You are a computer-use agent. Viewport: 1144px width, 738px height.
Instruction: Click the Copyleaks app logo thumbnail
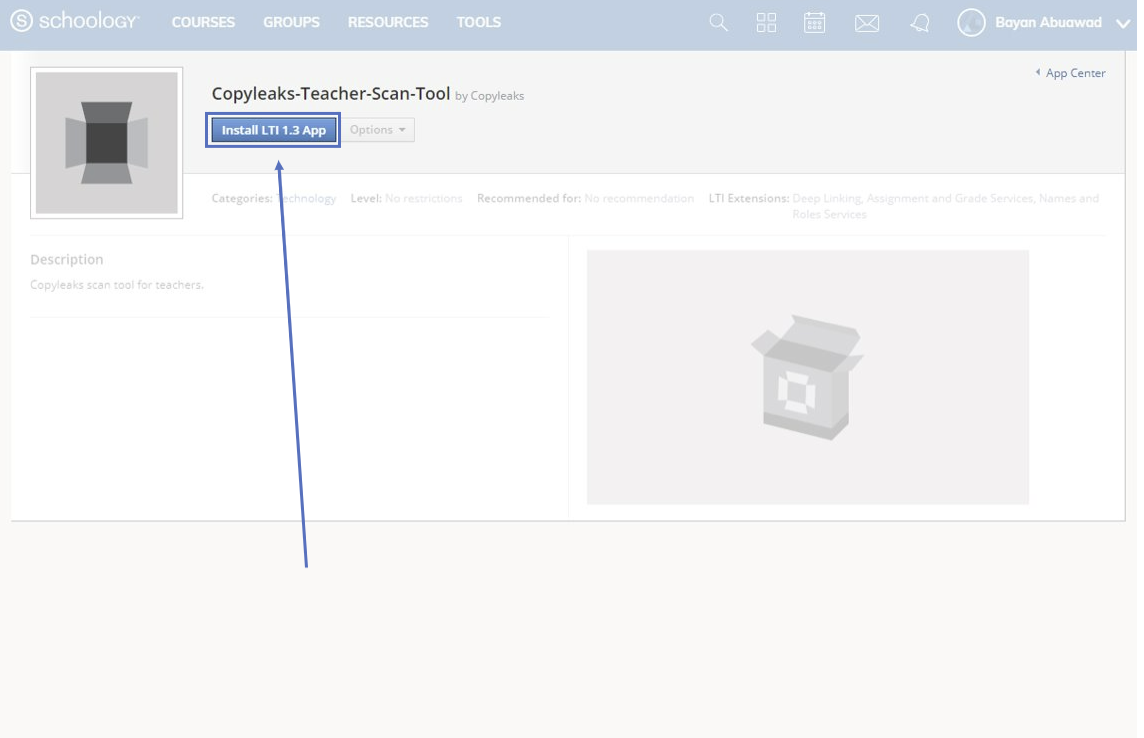pos(107,143)
